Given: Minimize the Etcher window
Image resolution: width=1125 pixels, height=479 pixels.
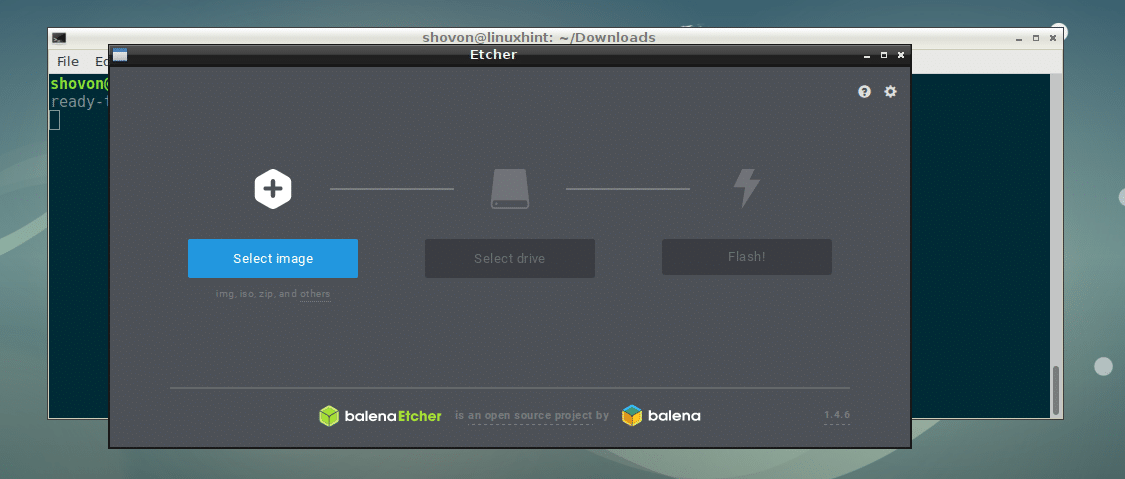Looking at the screenshot, I should 867,55.
